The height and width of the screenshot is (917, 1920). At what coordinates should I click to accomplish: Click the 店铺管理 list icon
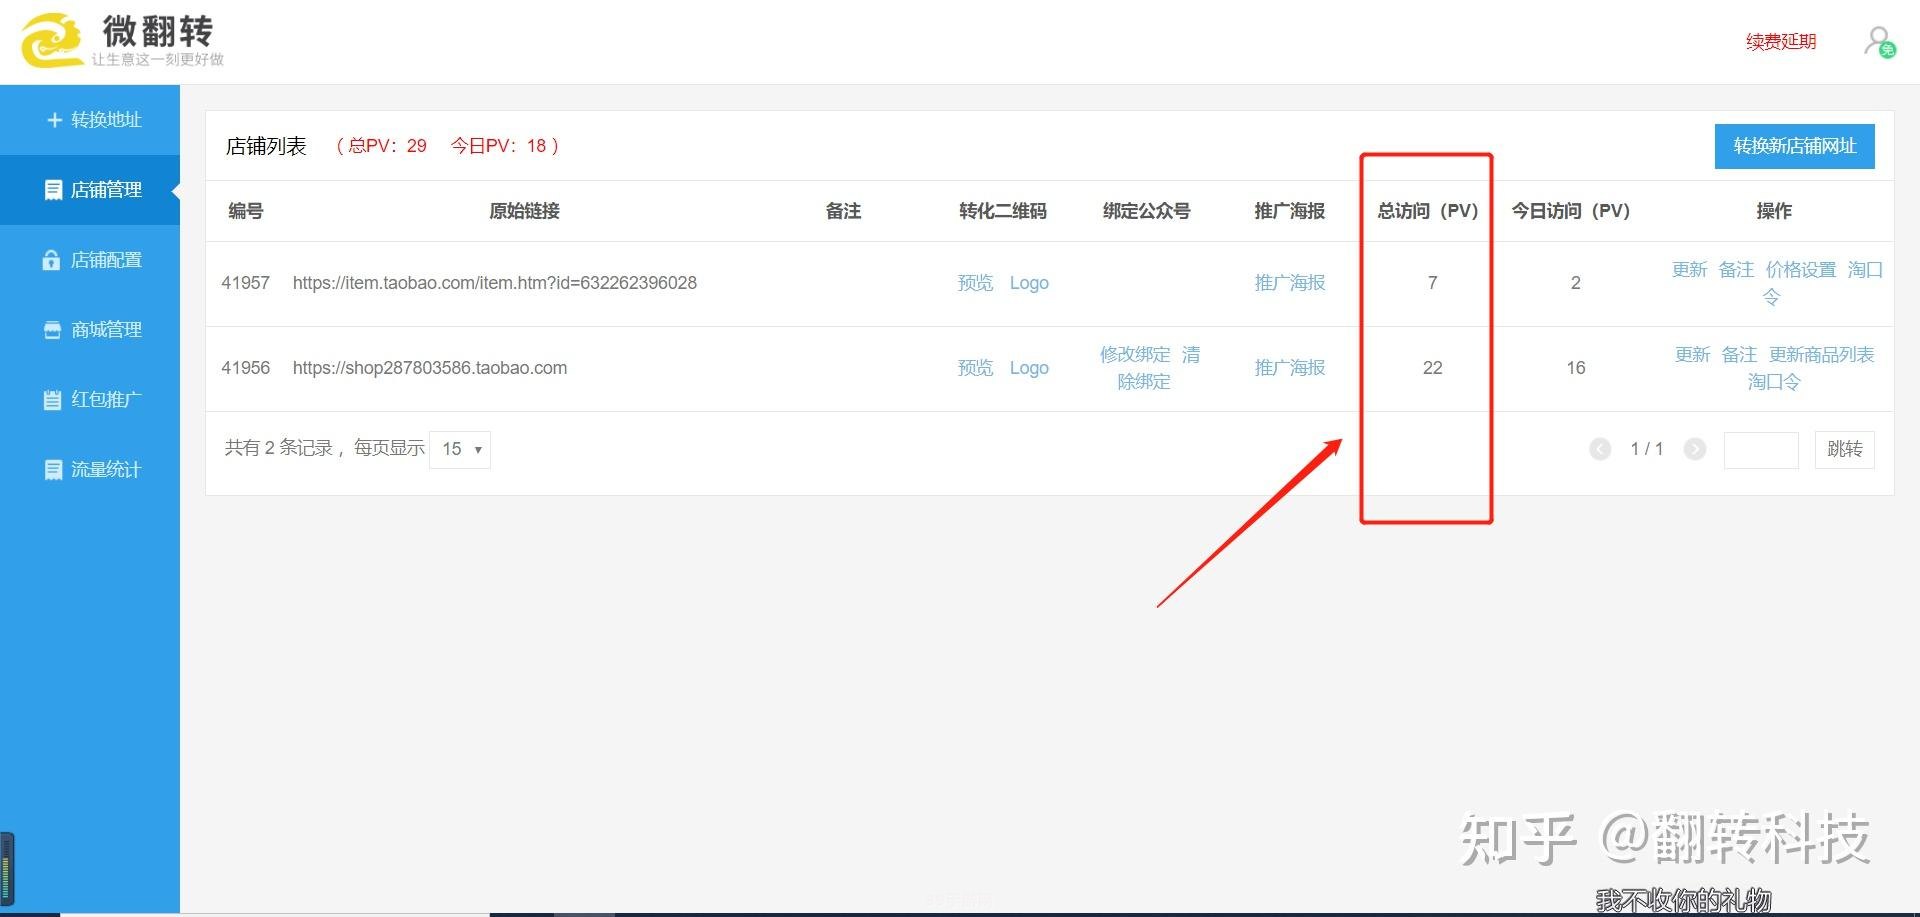click(54, 190)
